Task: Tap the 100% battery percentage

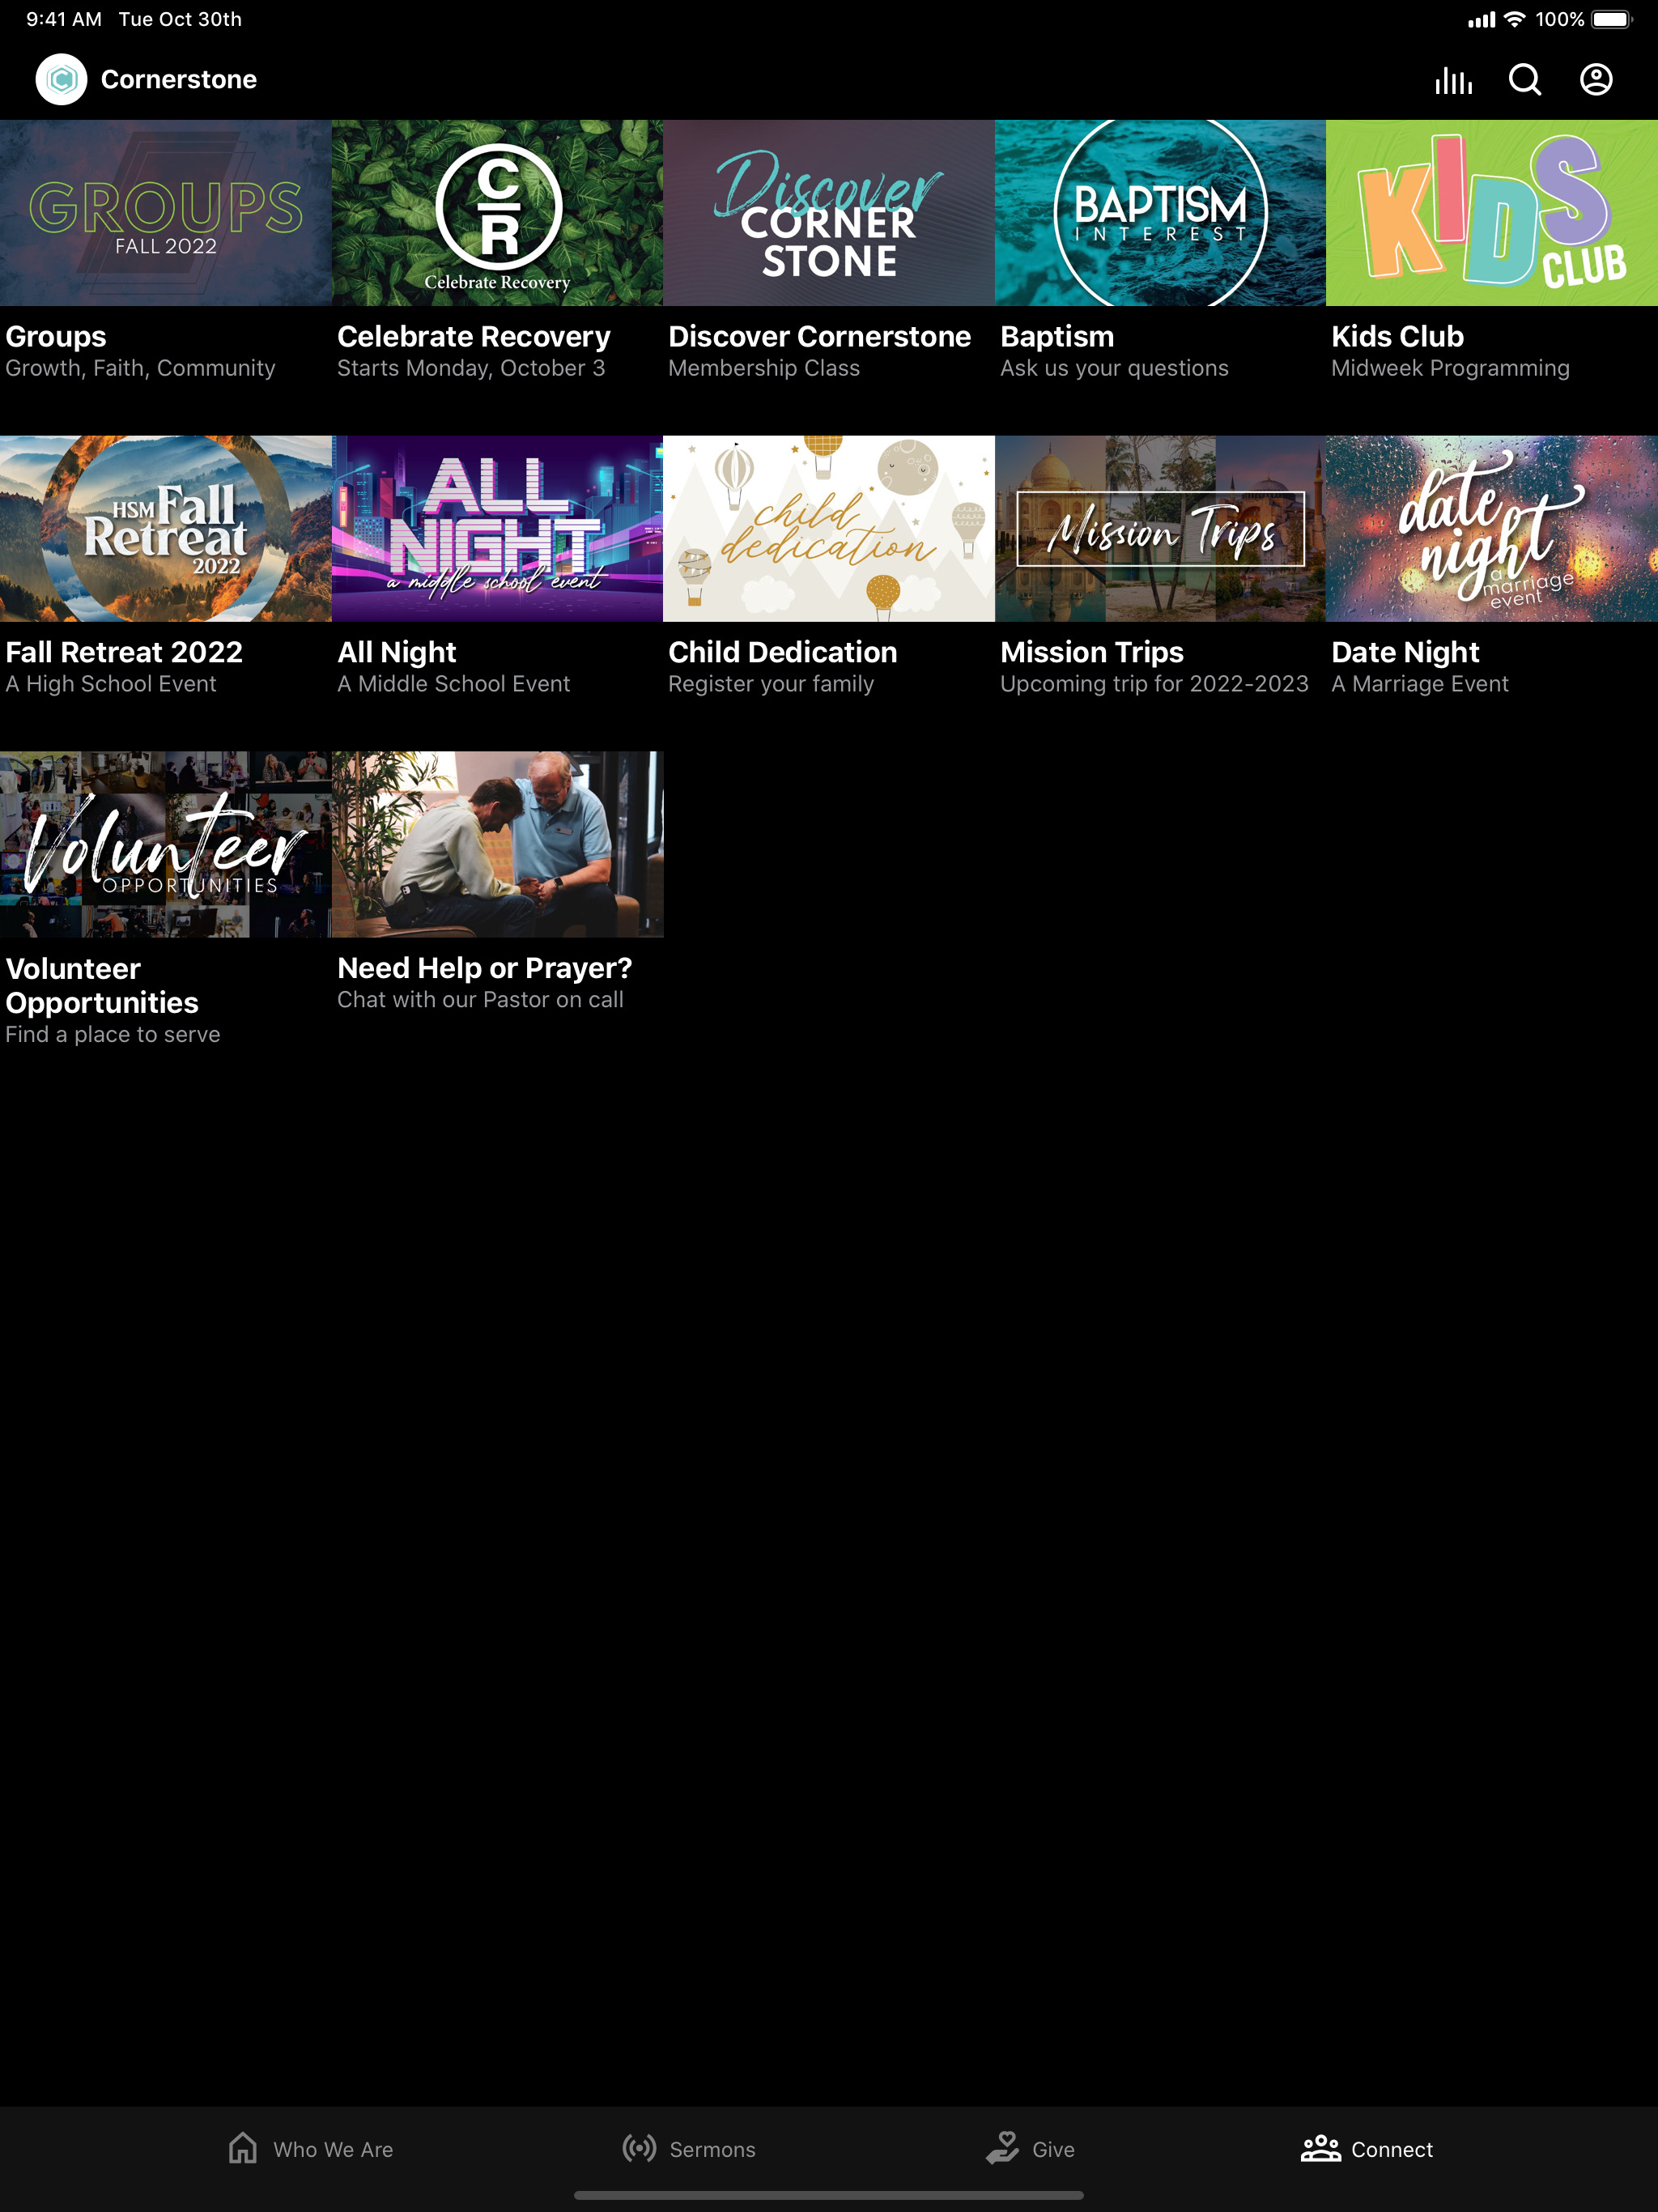Action: [x=1560, y=19]
